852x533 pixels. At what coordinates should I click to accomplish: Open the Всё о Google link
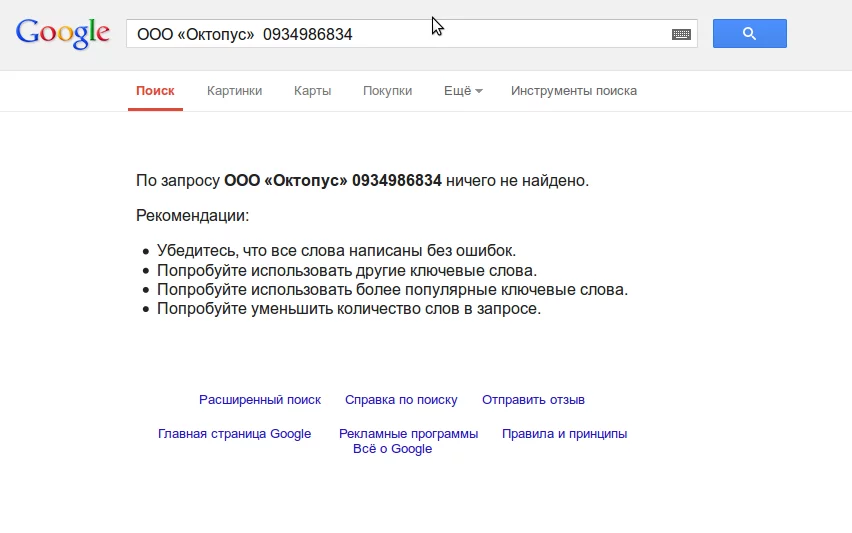tap(392, 449)
